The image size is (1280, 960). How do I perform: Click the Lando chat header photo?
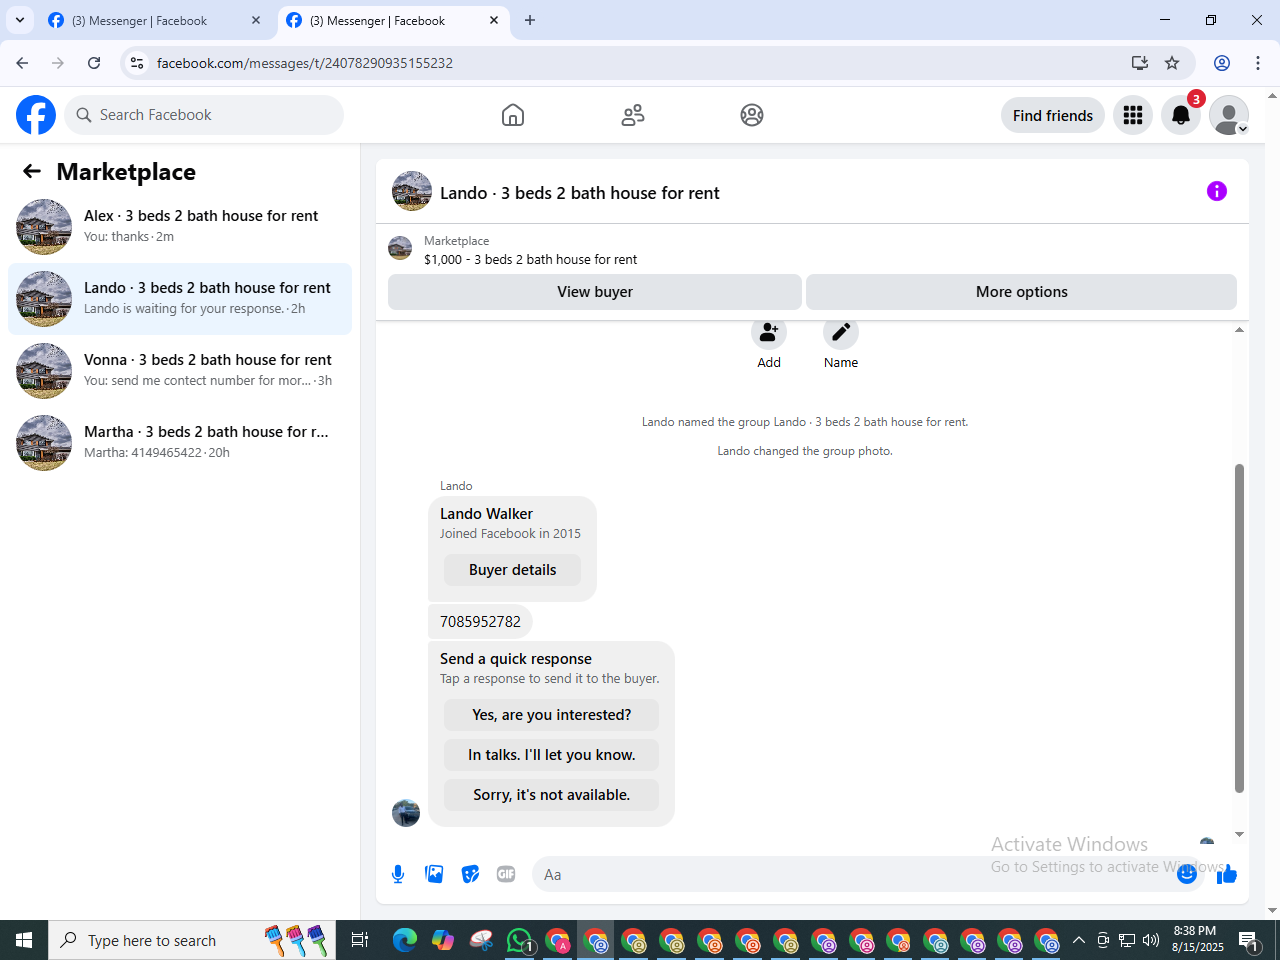click(x=412, y=191)
